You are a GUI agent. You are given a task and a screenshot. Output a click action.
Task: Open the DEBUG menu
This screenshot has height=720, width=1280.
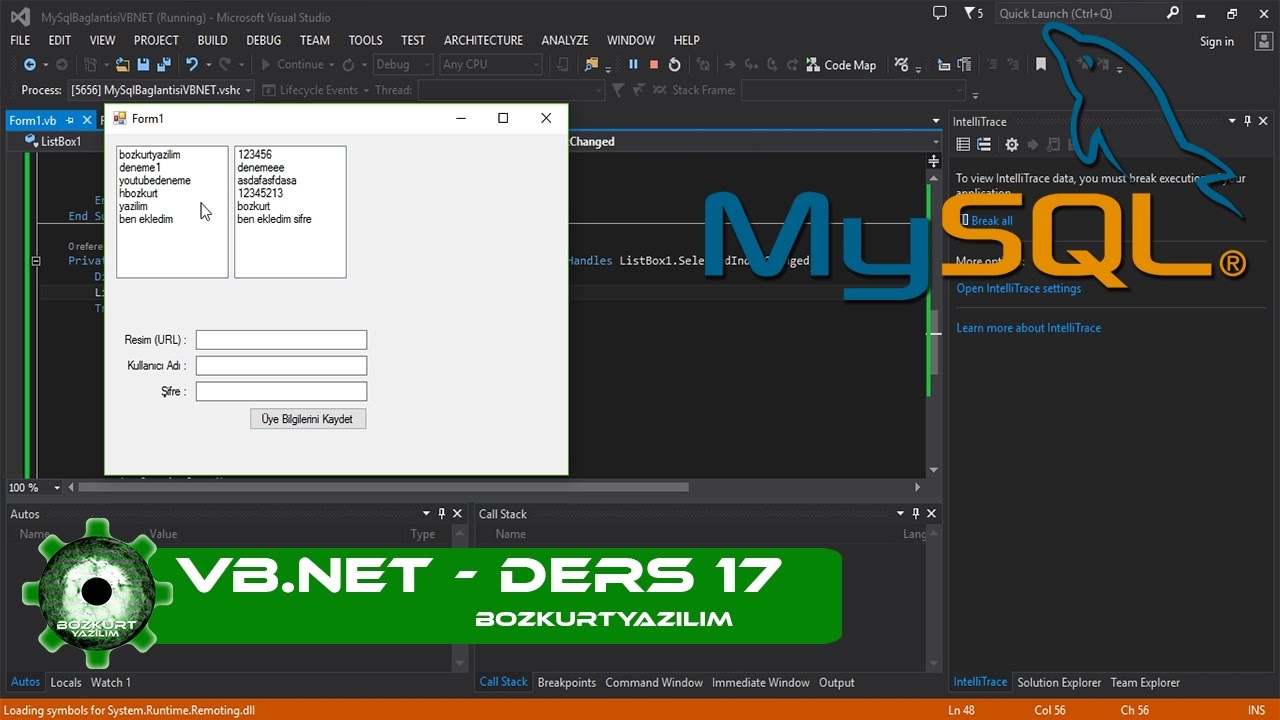[263, 40]
